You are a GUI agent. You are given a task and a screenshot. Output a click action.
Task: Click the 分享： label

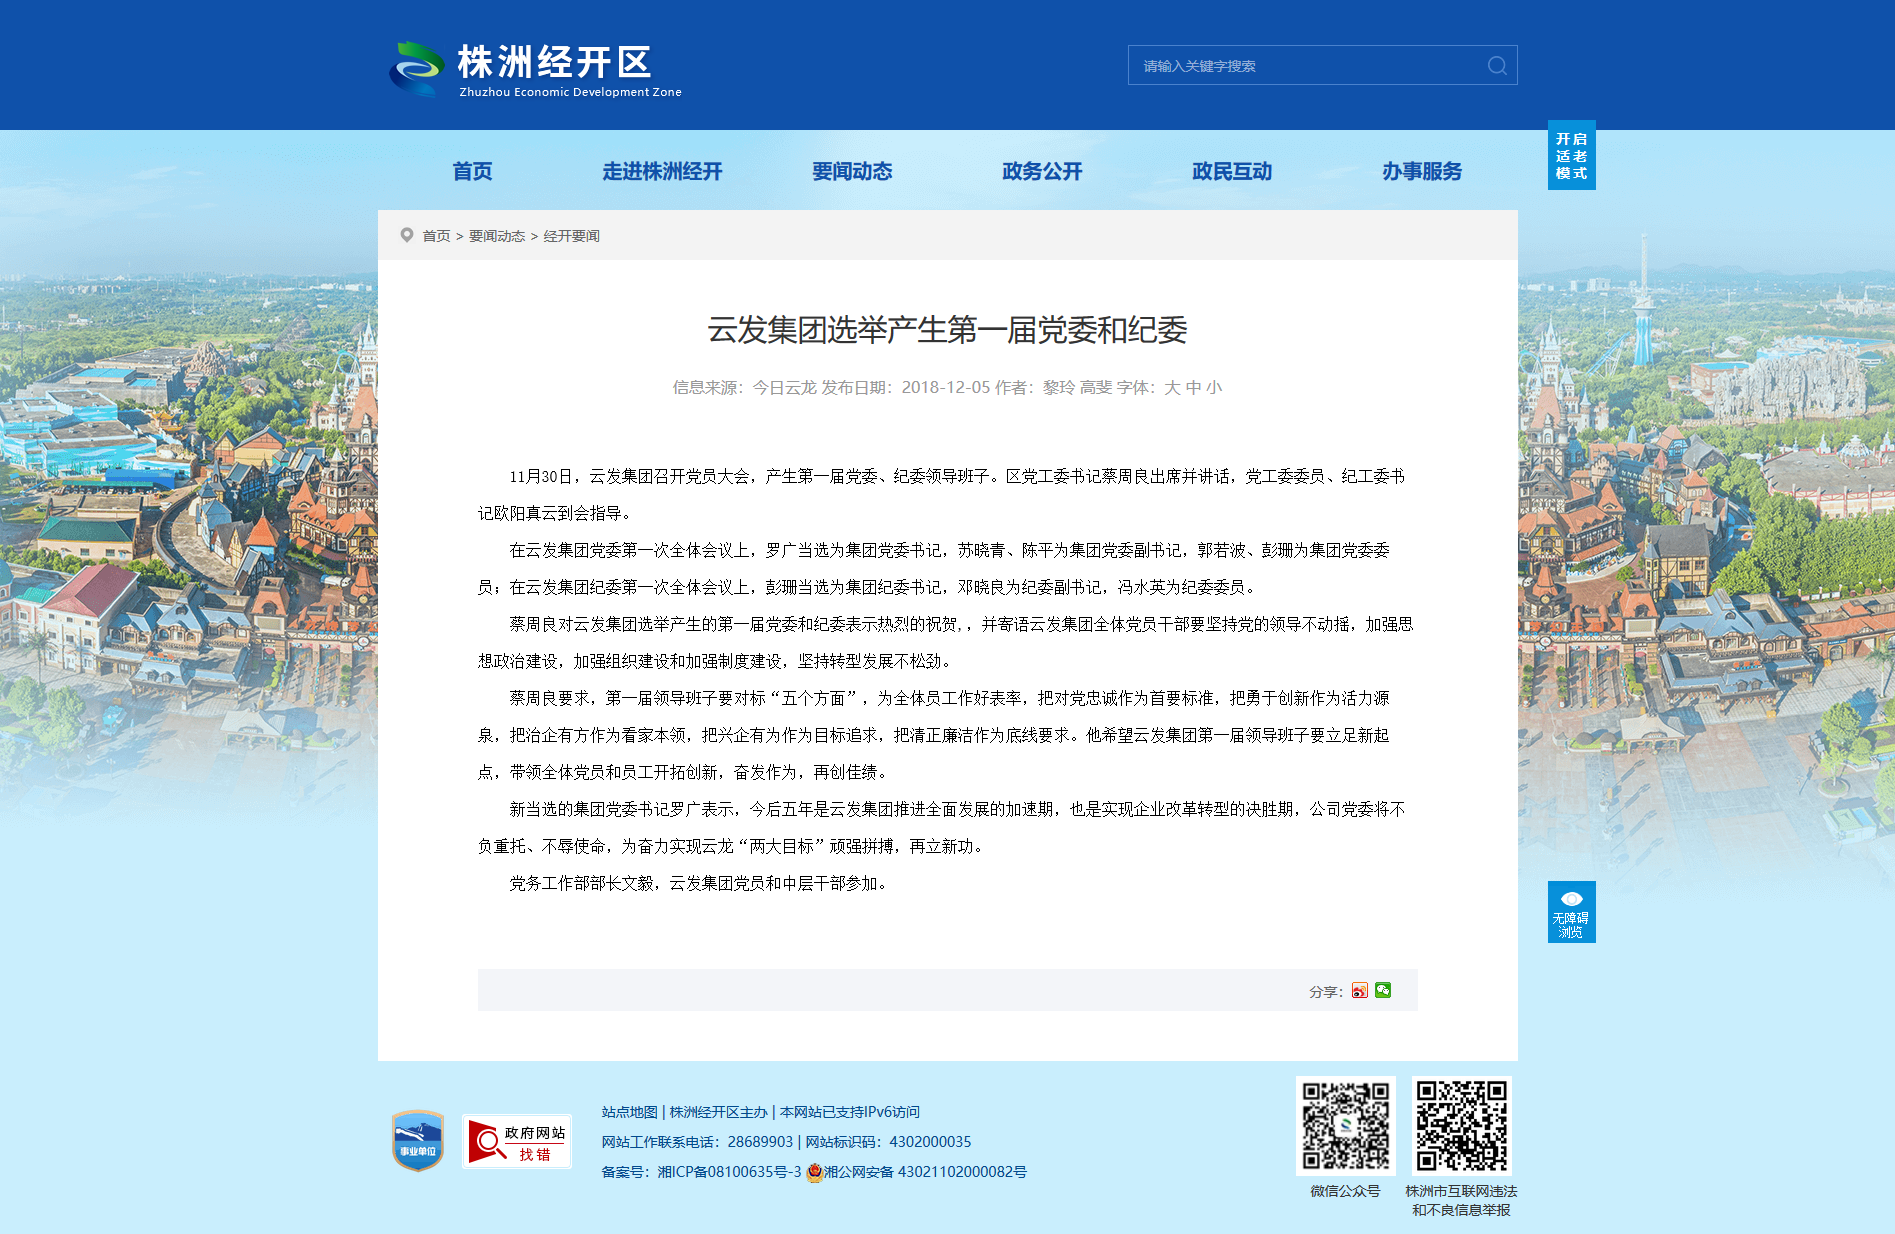[x=1326, y=991]
